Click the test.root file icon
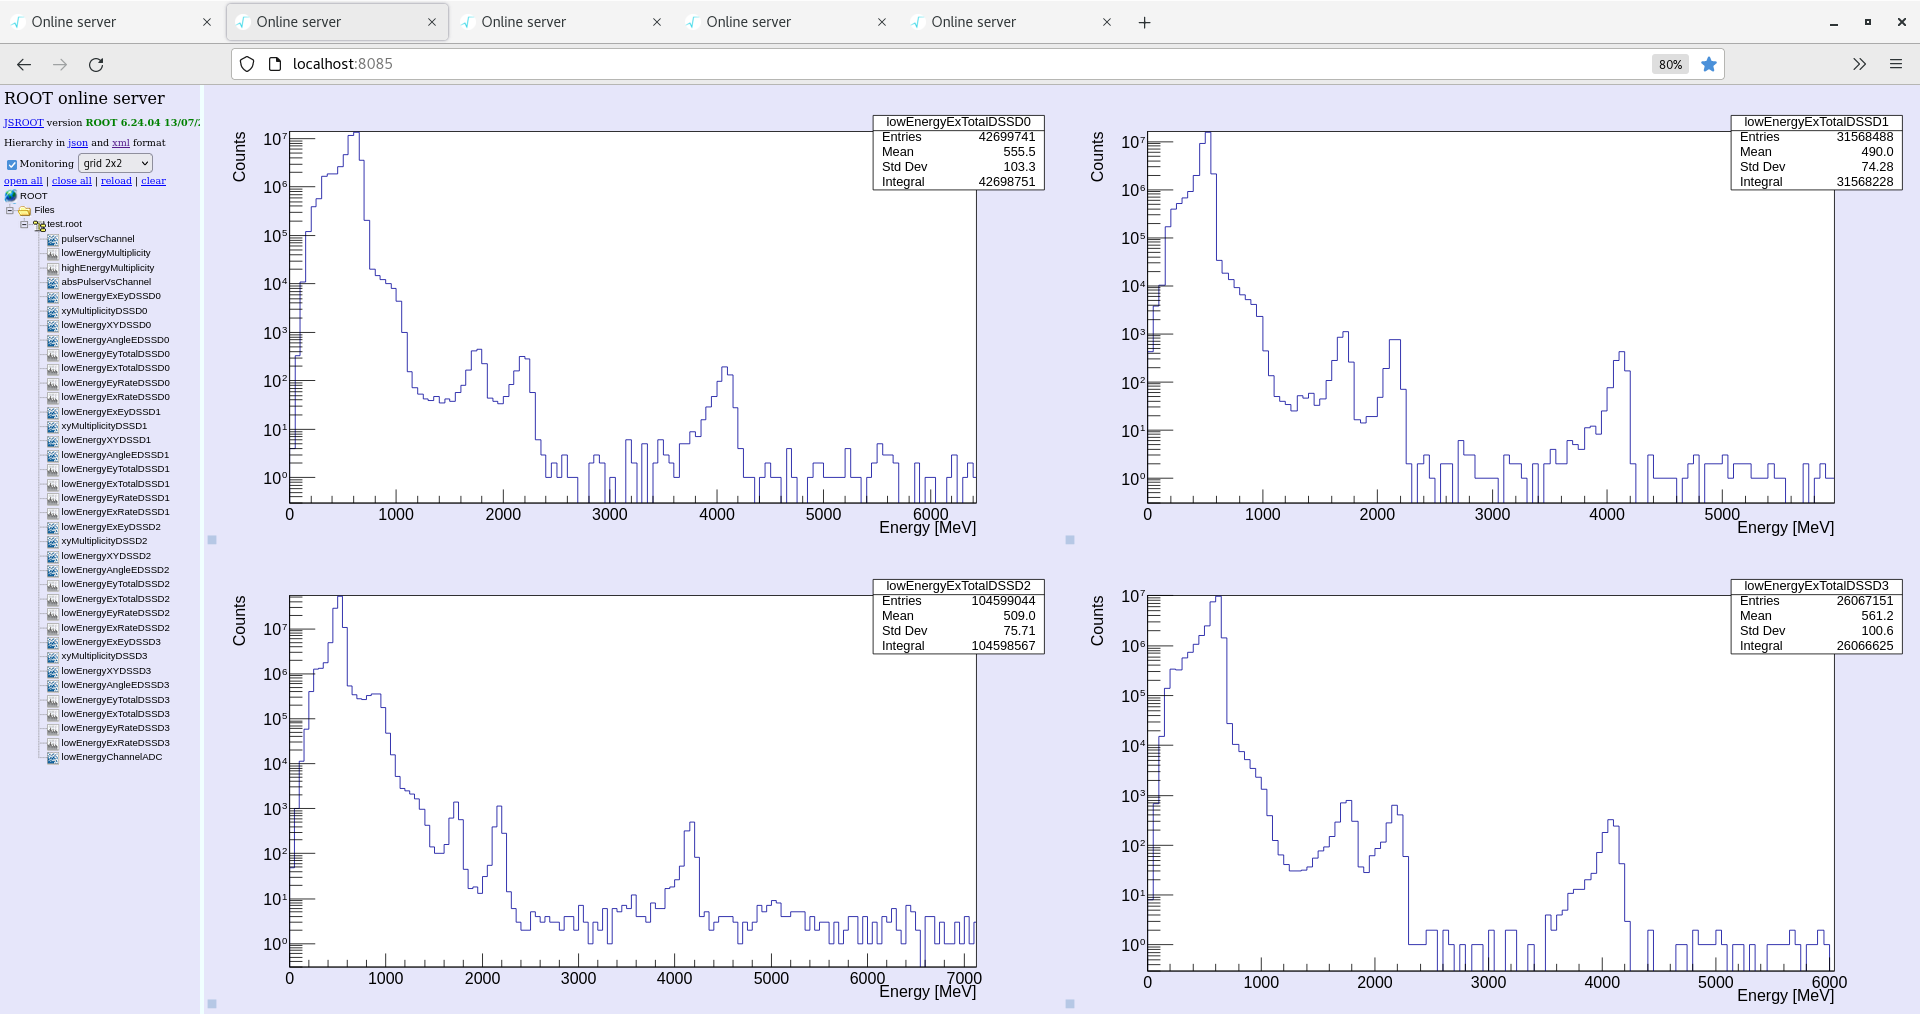This screenshot has width=1920, height=1014. (x=39, y=225)
